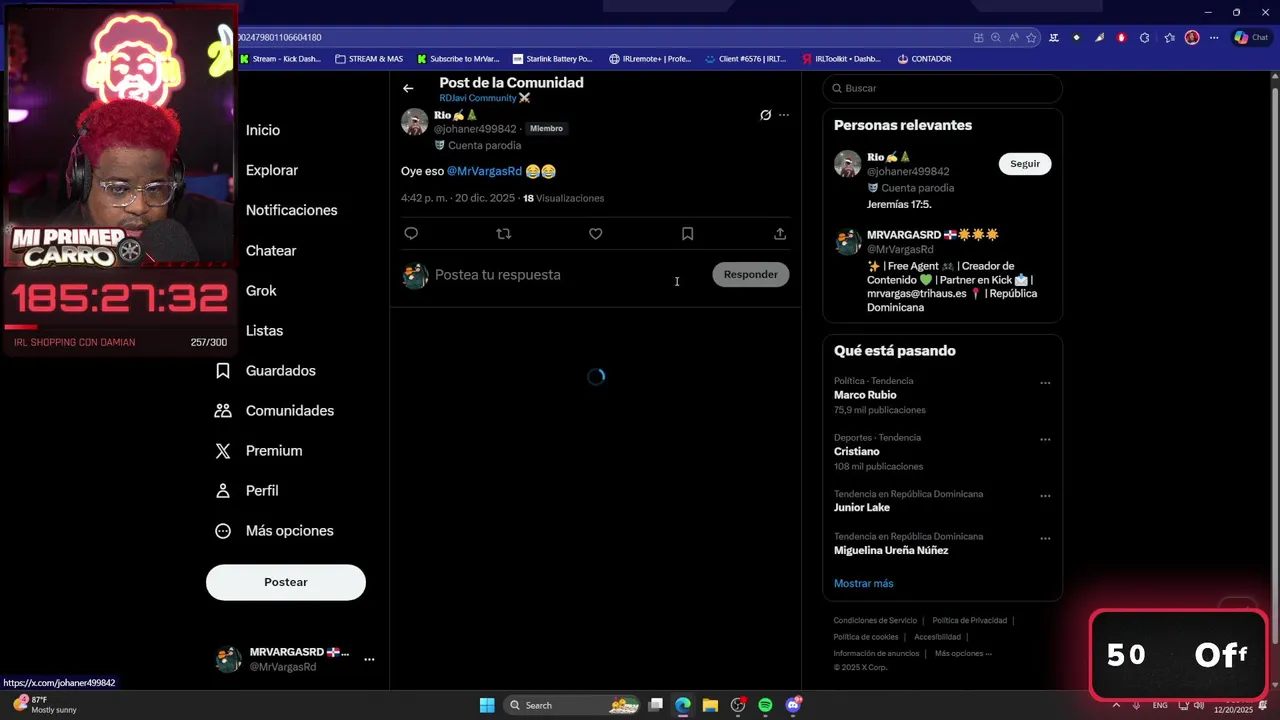The height and width of the screenshot is (720, 1280).
Task: Open Chatear in the sidebar
Action: tap(271, 251)
